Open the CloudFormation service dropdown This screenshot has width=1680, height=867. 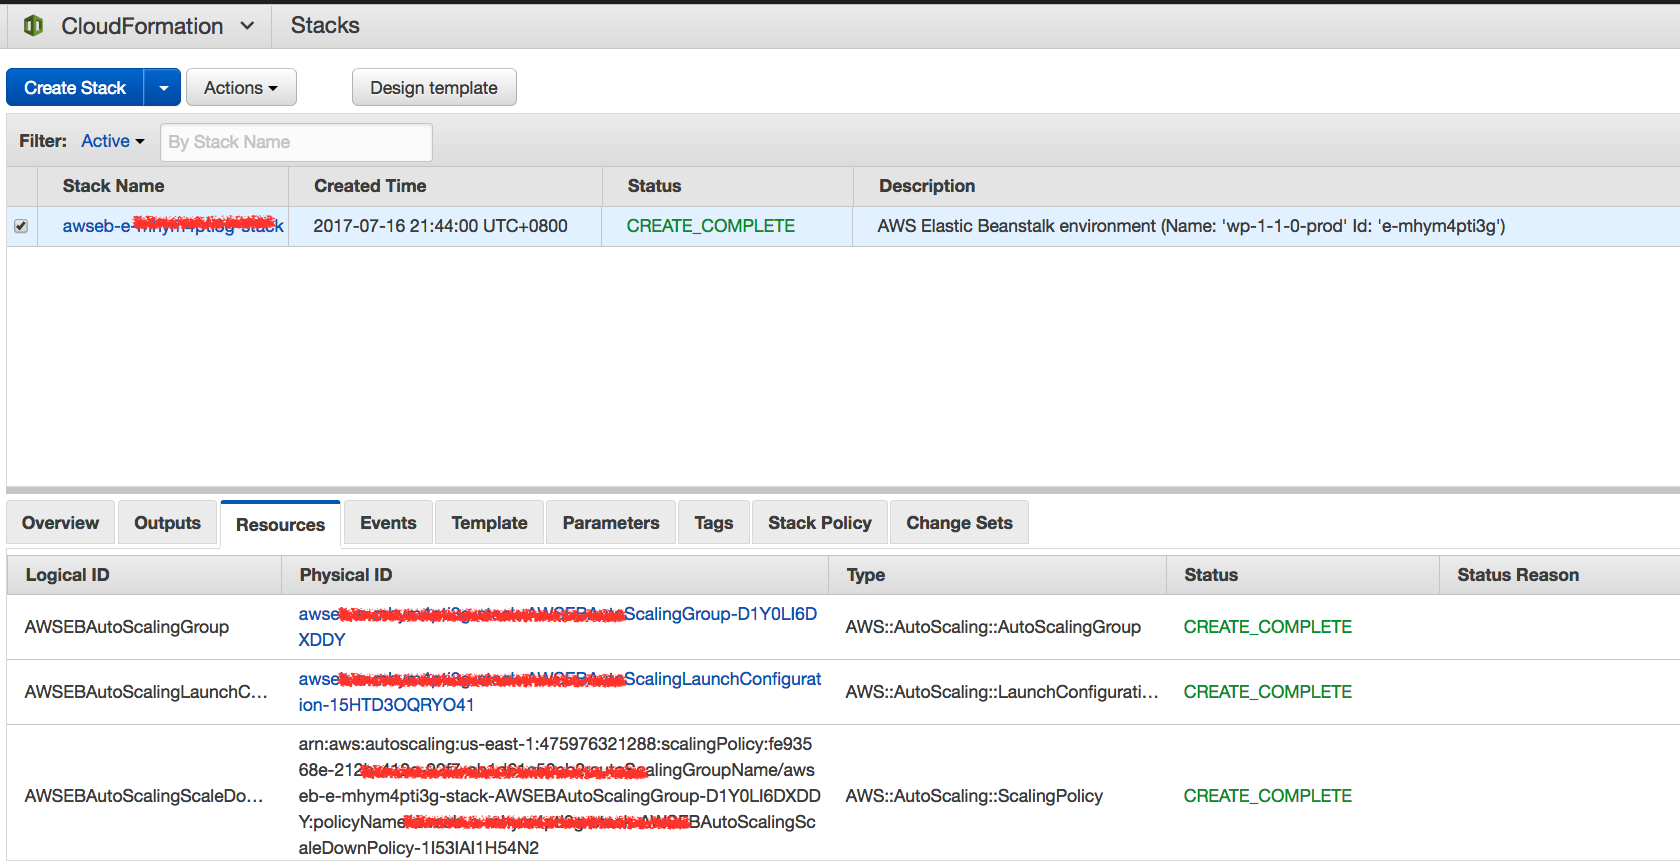click(157, 26)
